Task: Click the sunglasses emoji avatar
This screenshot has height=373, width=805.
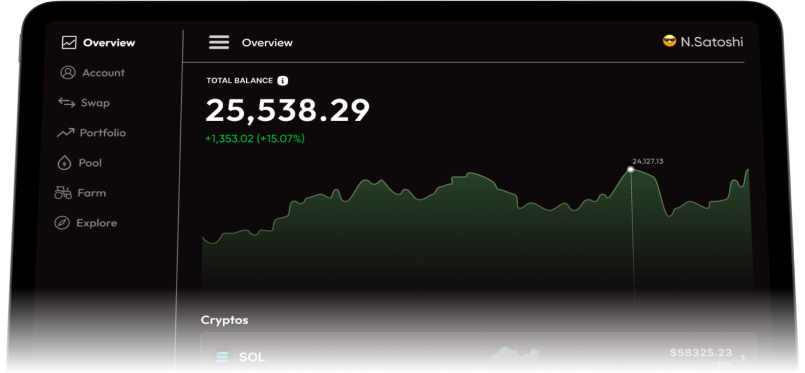Action: click(x=669, y=42)
